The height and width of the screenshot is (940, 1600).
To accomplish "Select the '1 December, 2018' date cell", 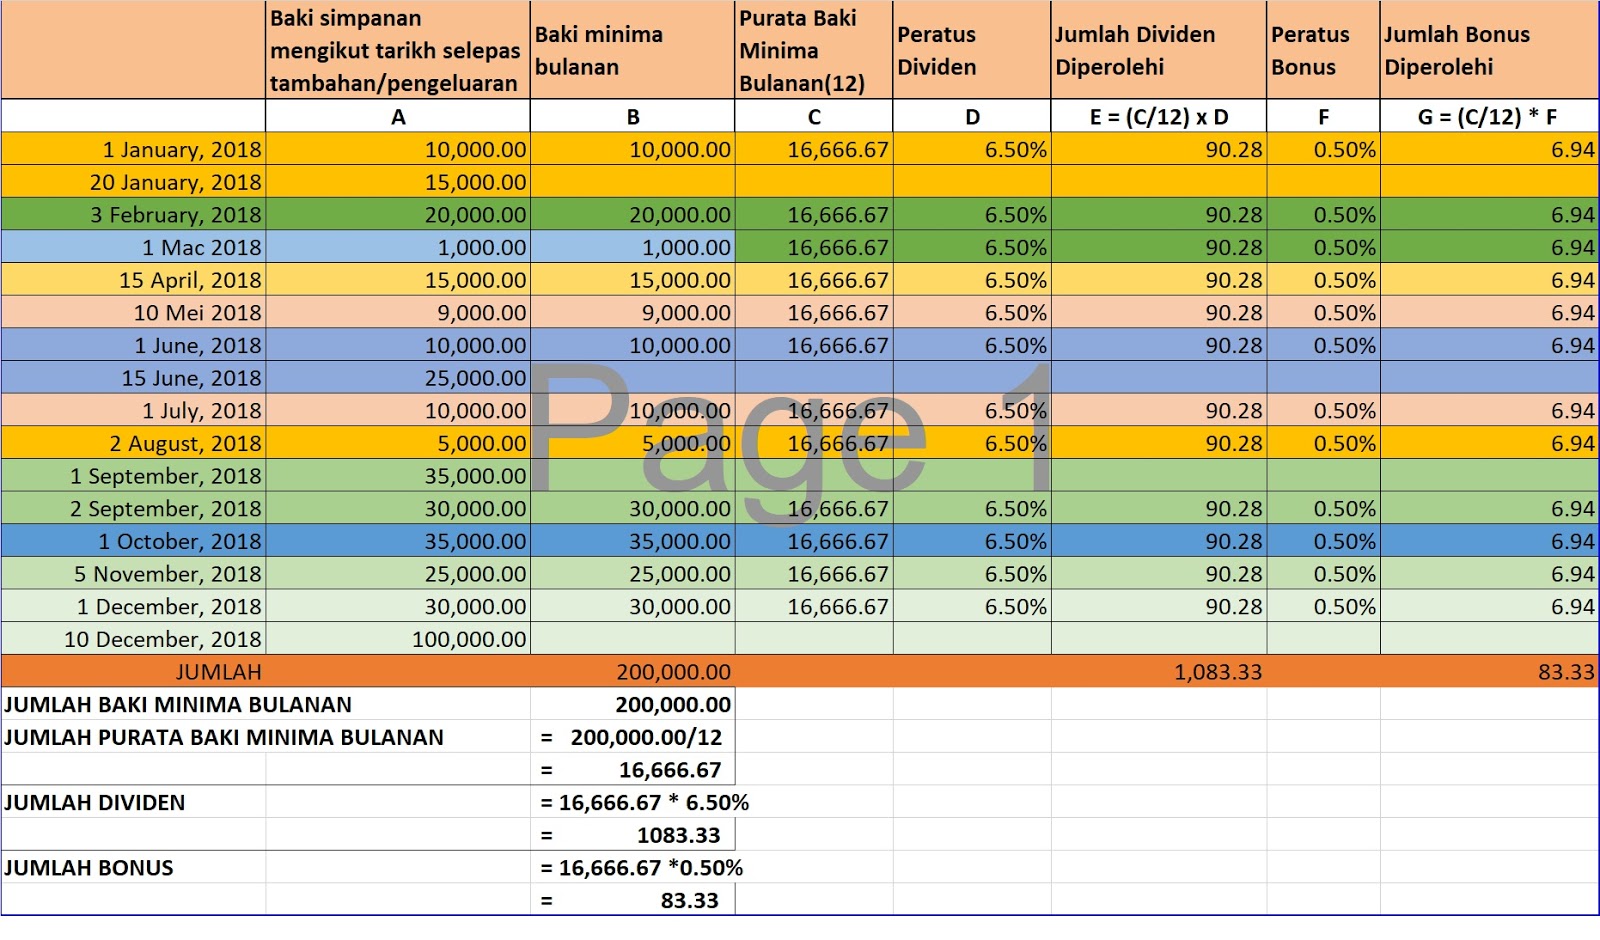I will pyautogui.click(x=133, y=606).
